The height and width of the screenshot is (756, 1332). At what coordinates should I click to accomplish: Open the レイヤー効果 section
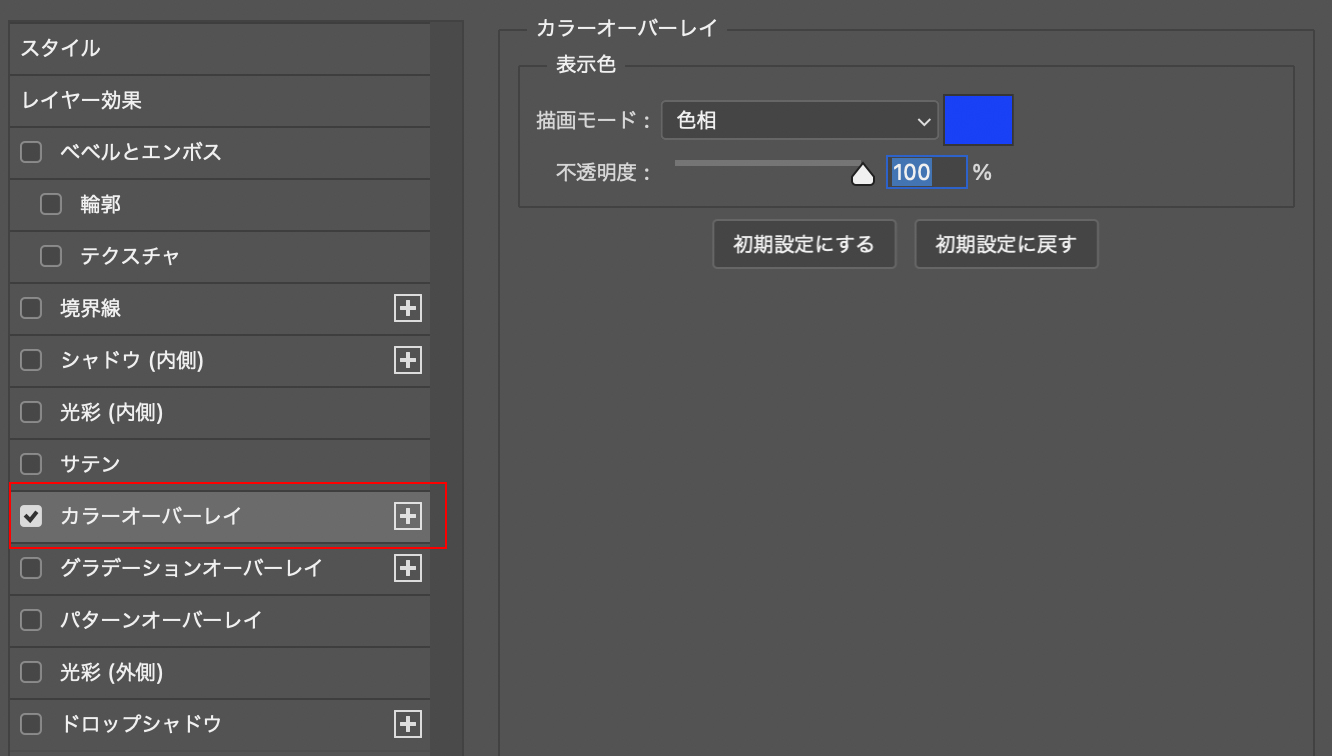click(x=220, y=100)
